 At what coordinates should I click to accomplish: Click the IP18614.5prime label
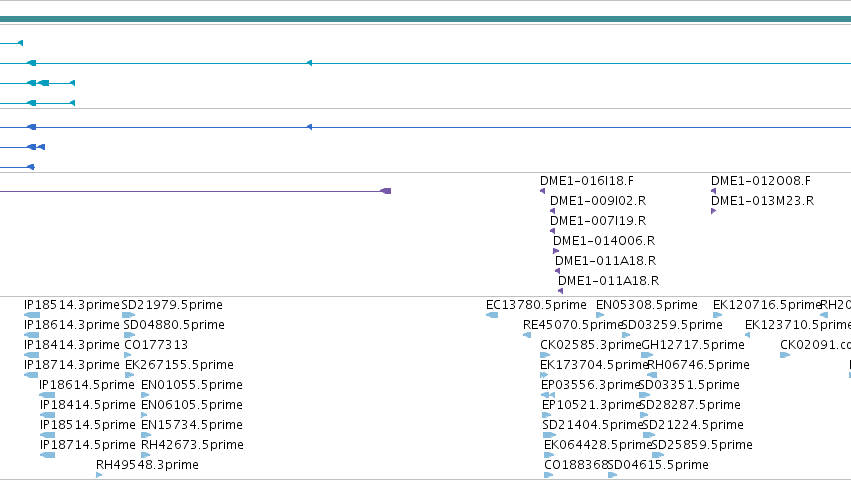87,385
